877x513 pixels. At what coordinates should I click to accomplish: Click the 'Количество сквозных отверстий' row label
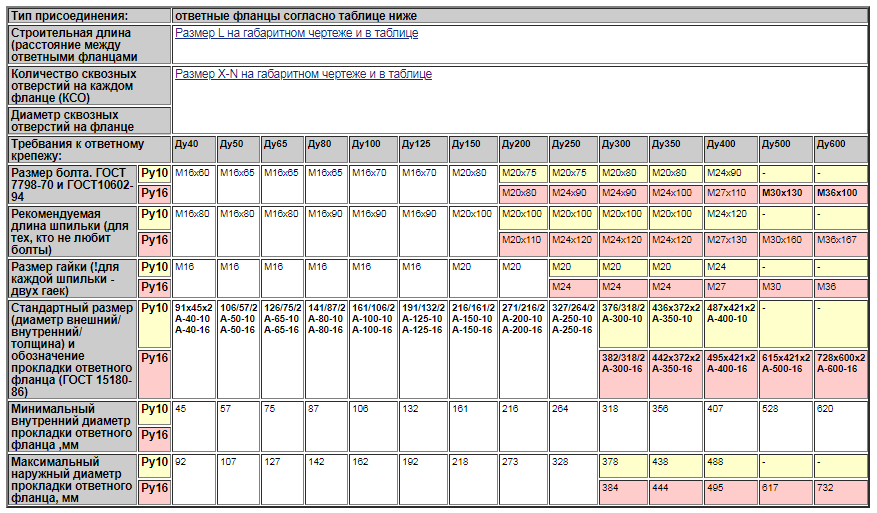89,86
